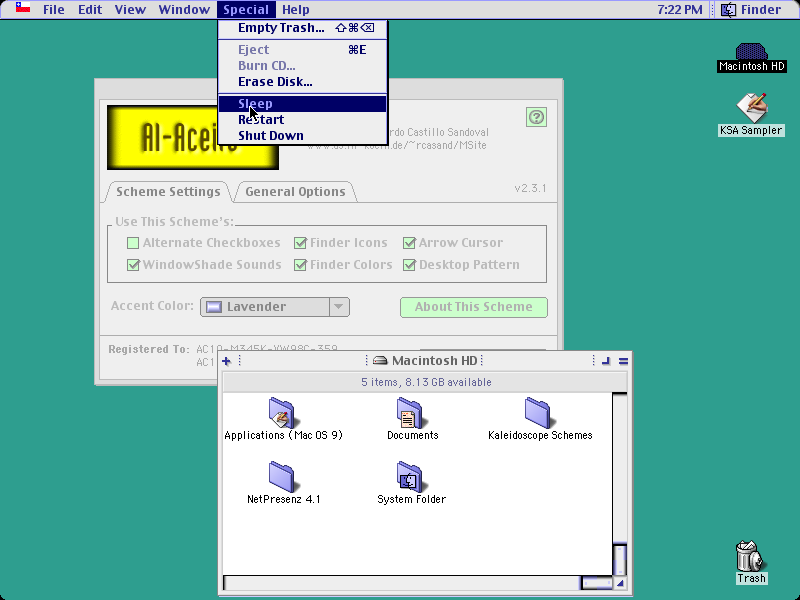800x600 pixels.
Task: Choose Erase Disk from the Special menu
Action: click(x=303, y=82)
